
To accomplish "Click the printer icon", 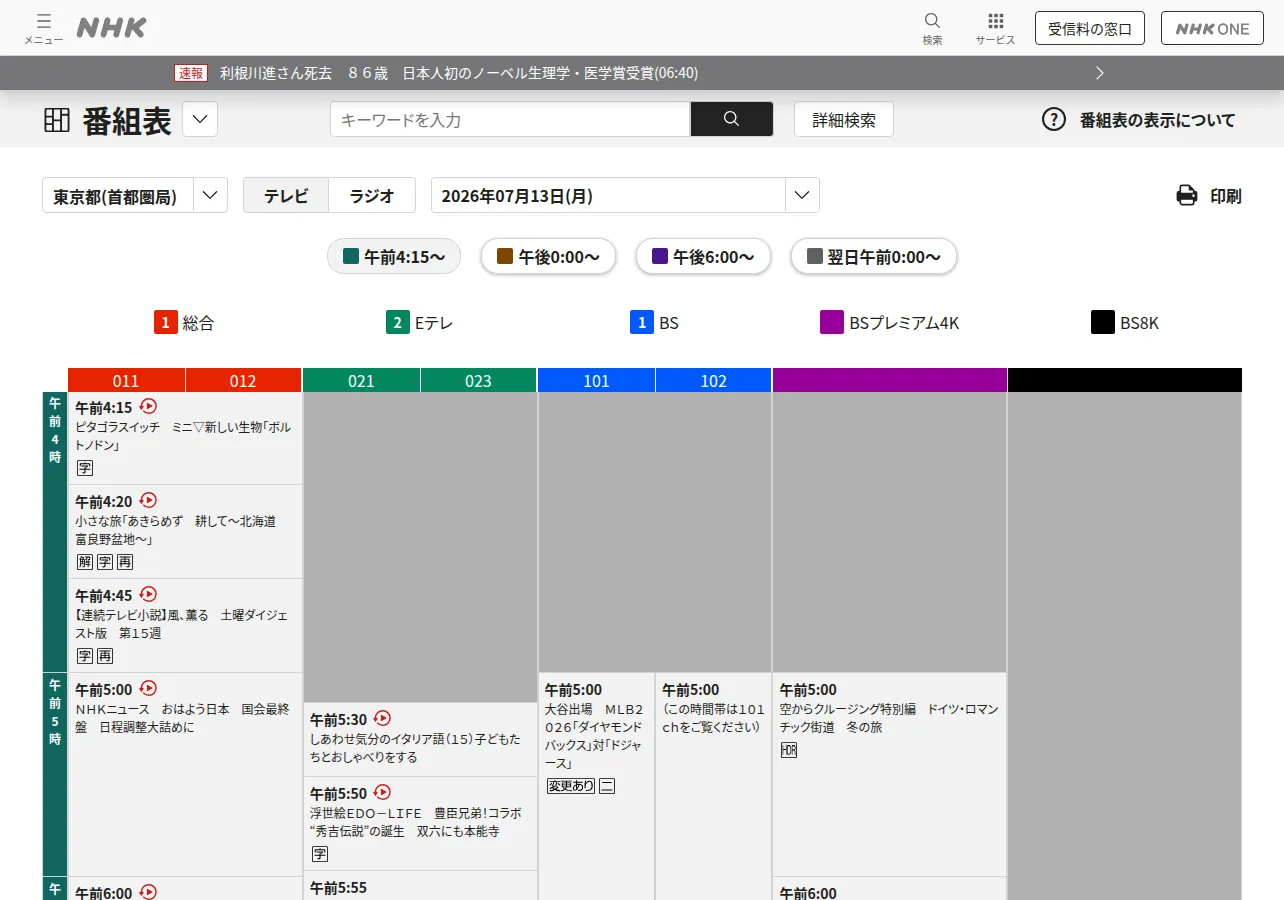I will click(x=1187, y=196).
